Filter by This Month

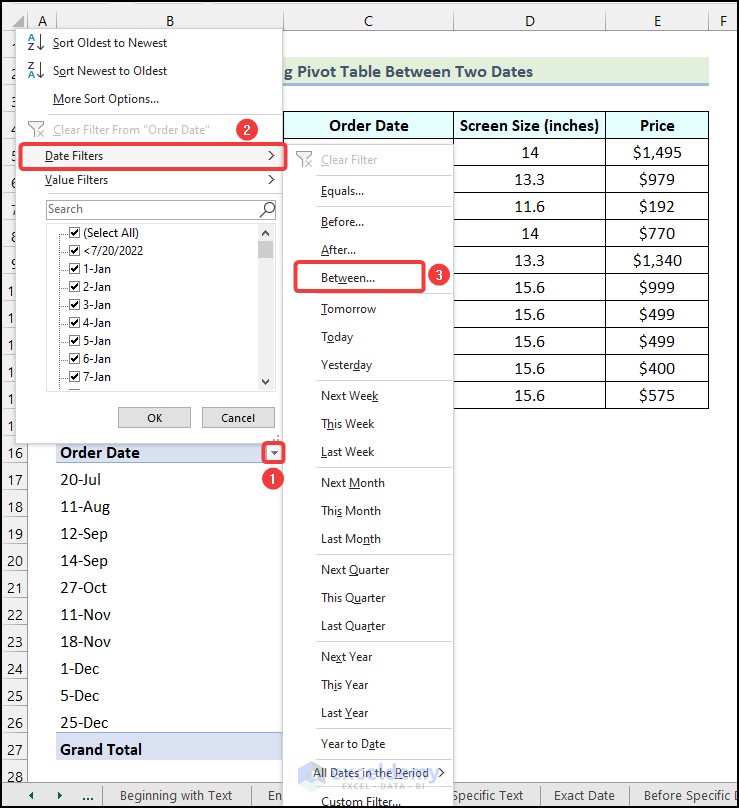[x=350, y=511]
